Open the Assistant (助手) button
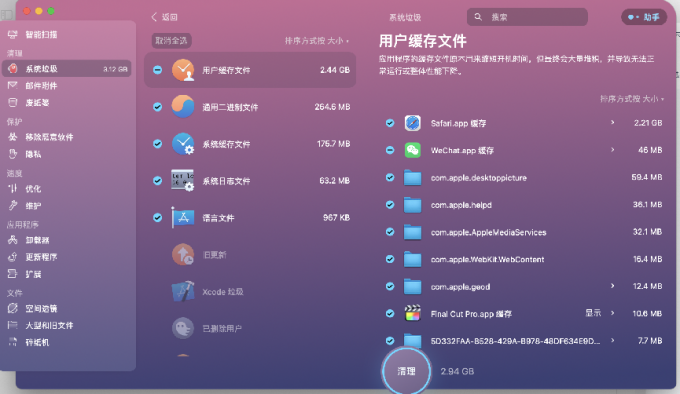This screenshot has height=394, width=680. [644, 17]
